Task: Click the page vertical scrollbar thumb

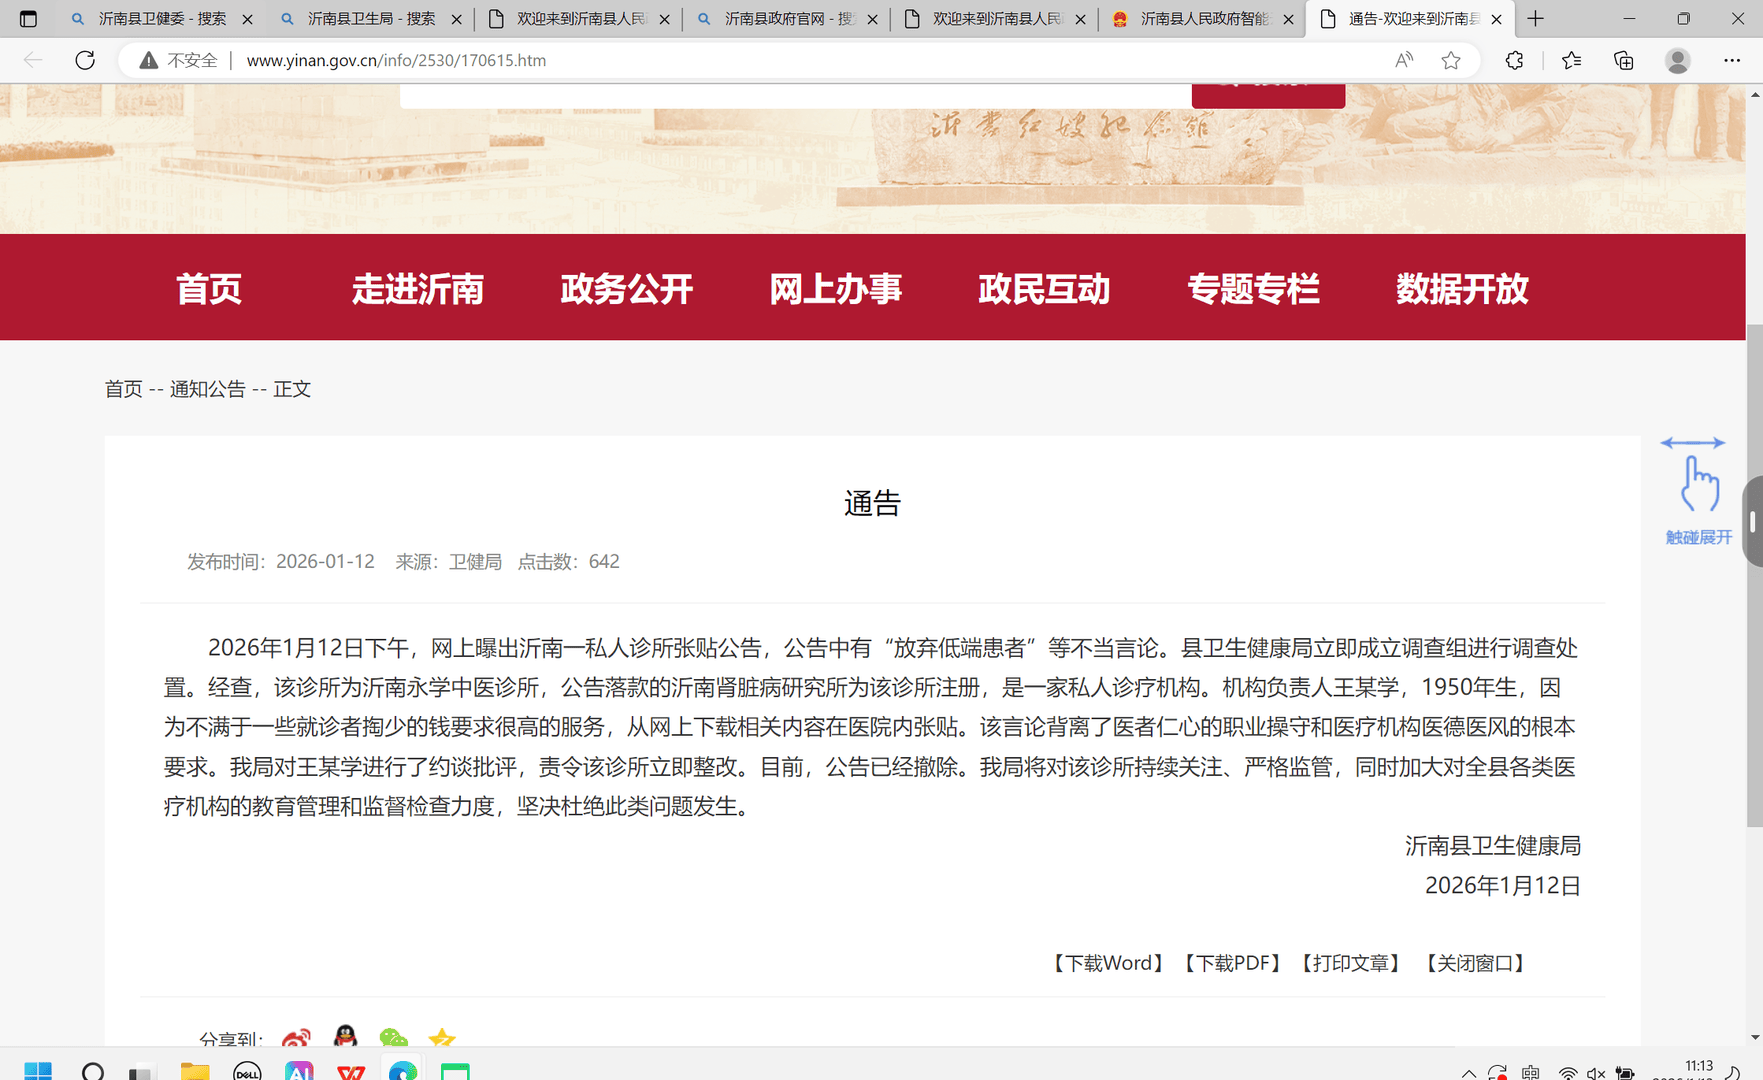Action: 1754,575
